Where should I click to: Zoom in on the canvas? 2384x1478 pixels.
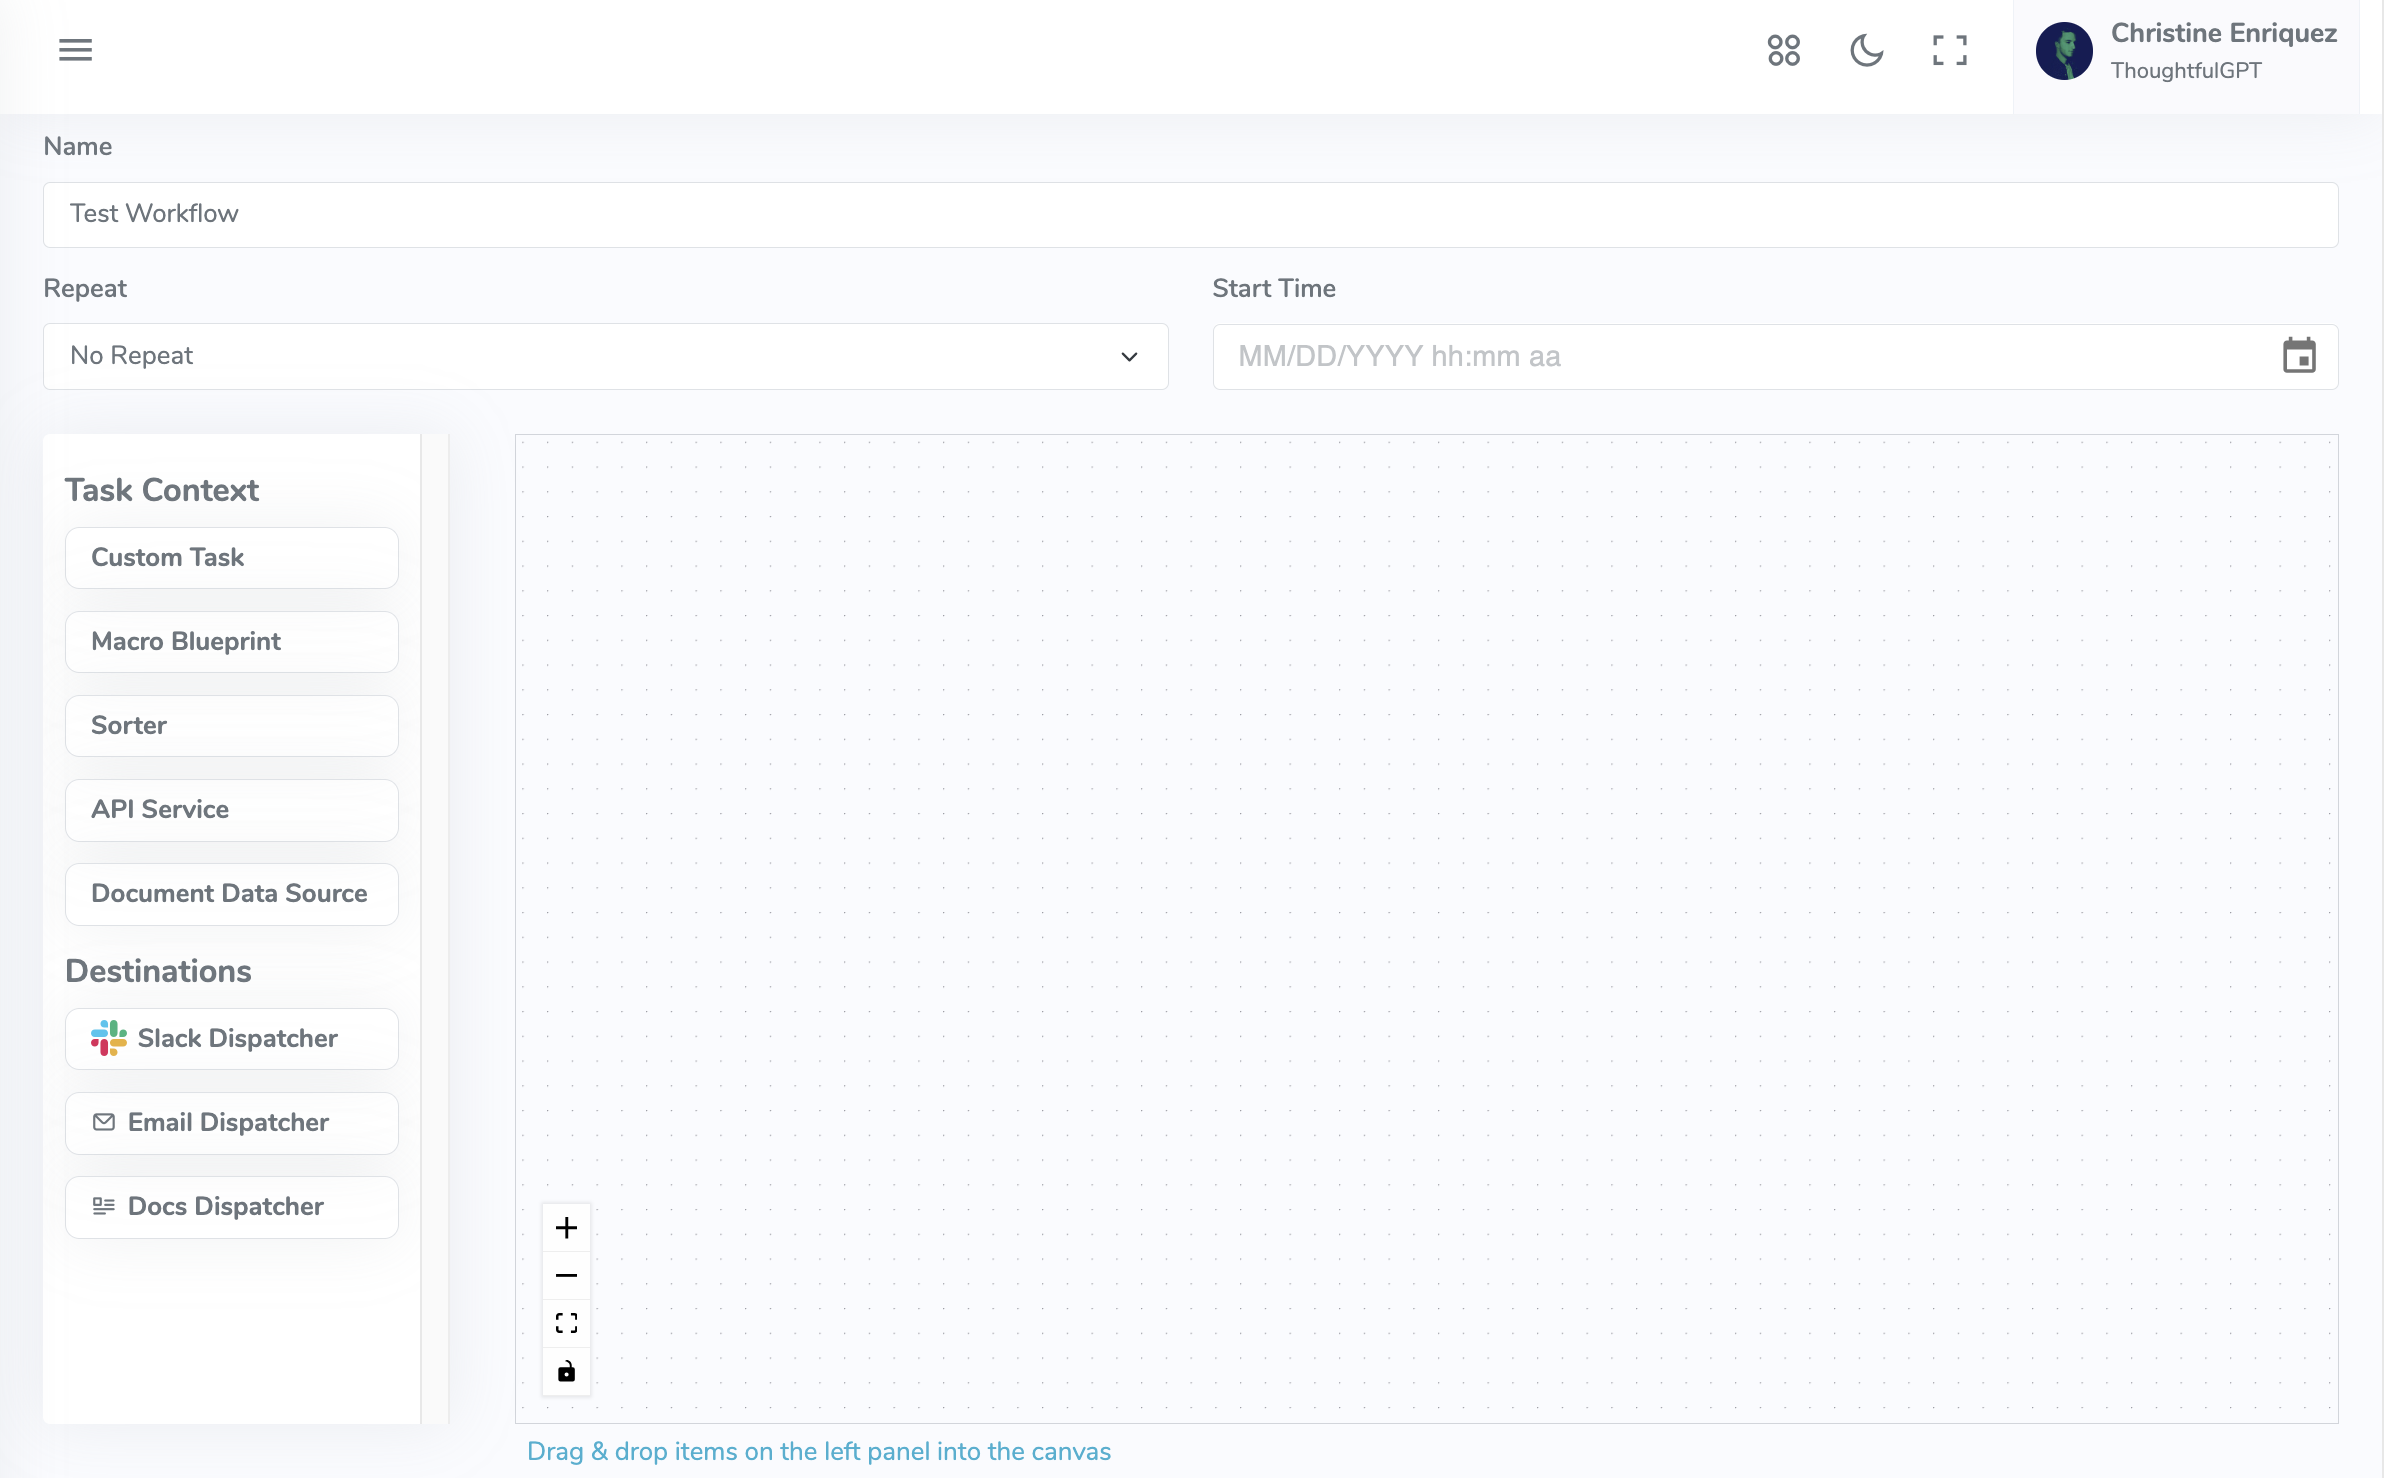point(566,1228)
